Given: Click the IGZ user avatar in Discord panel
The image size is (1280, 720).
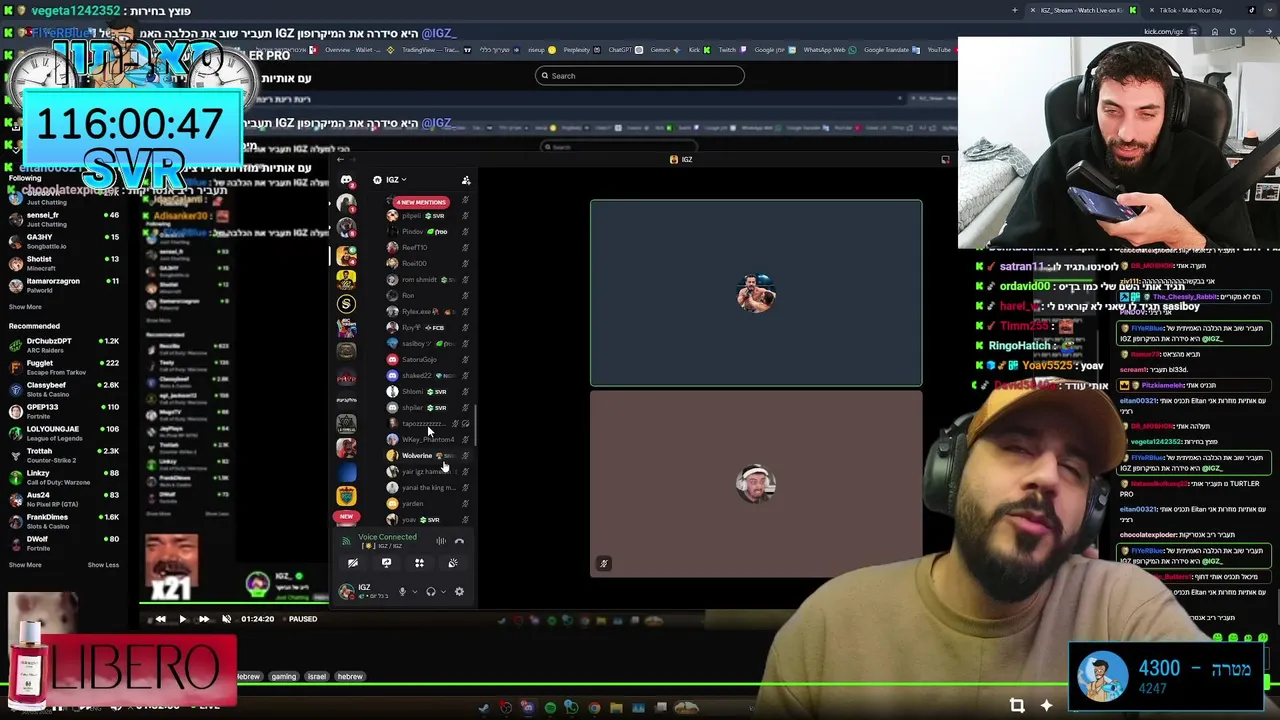Looking at the screenshot, I should click(346, 591).
